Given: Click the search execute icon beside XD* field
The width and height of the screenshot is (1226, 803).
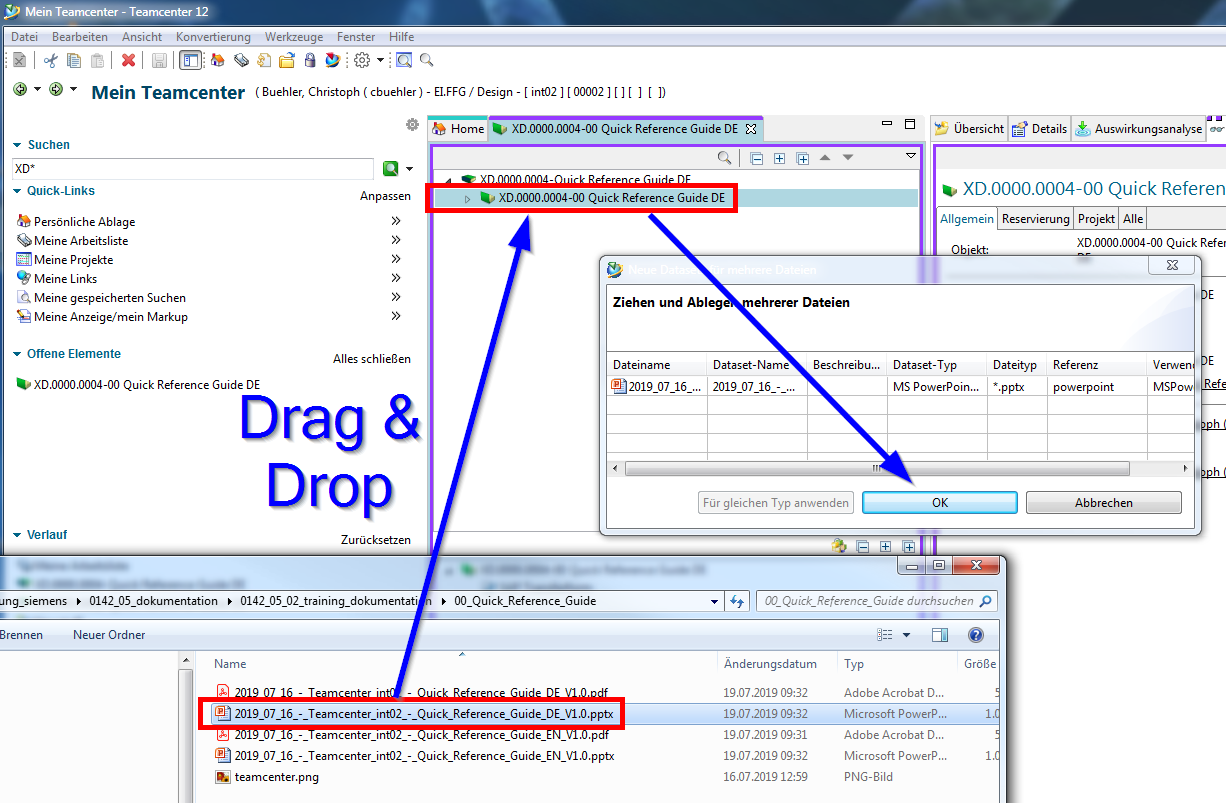Looking at the screenshot, I should [391, 169].
